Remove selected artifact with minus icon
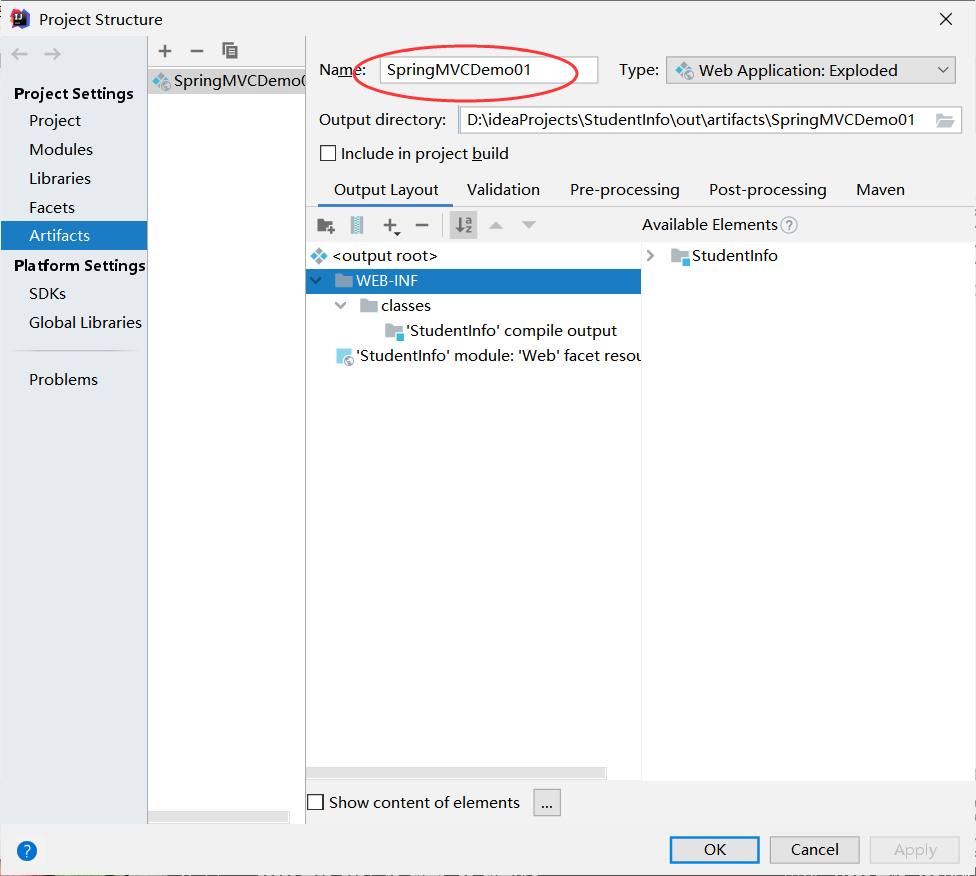Screen dimensions: 976x876 (x=197, y=51)
